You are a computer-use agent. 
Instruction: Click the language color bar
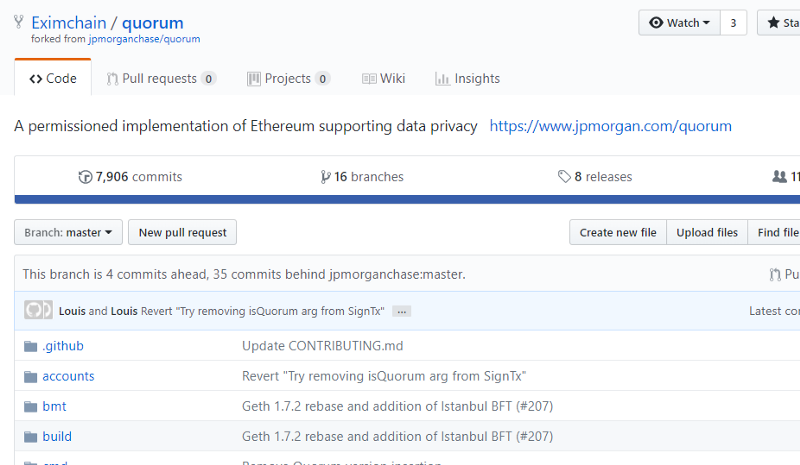click(x=400, y=200)
